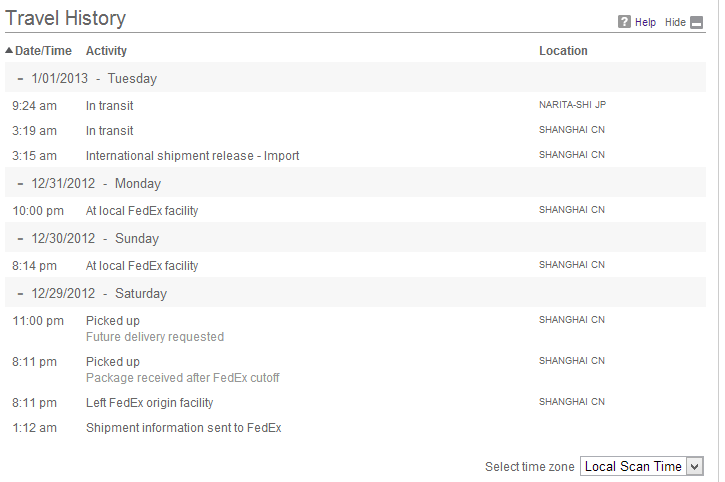Collapse the 12/30/2012 Sunday group
Image resolution: width=725 pixels, height=482 pixels.
pyautogui.click(x=20, y=239)
